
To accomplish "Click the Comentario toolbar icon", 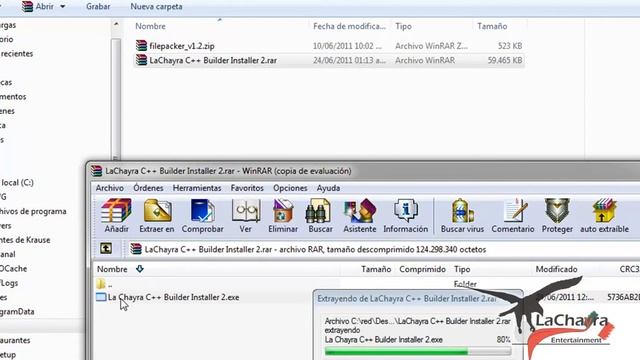I will point(513,216).
